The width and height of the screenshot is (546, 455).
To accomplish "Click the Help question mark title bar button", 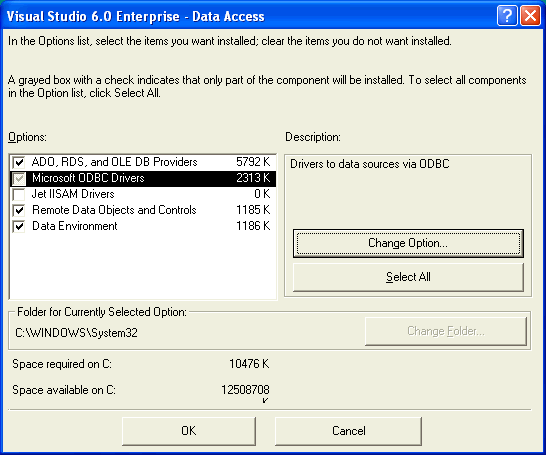I will pyautogui.click(x=507, y=16).
